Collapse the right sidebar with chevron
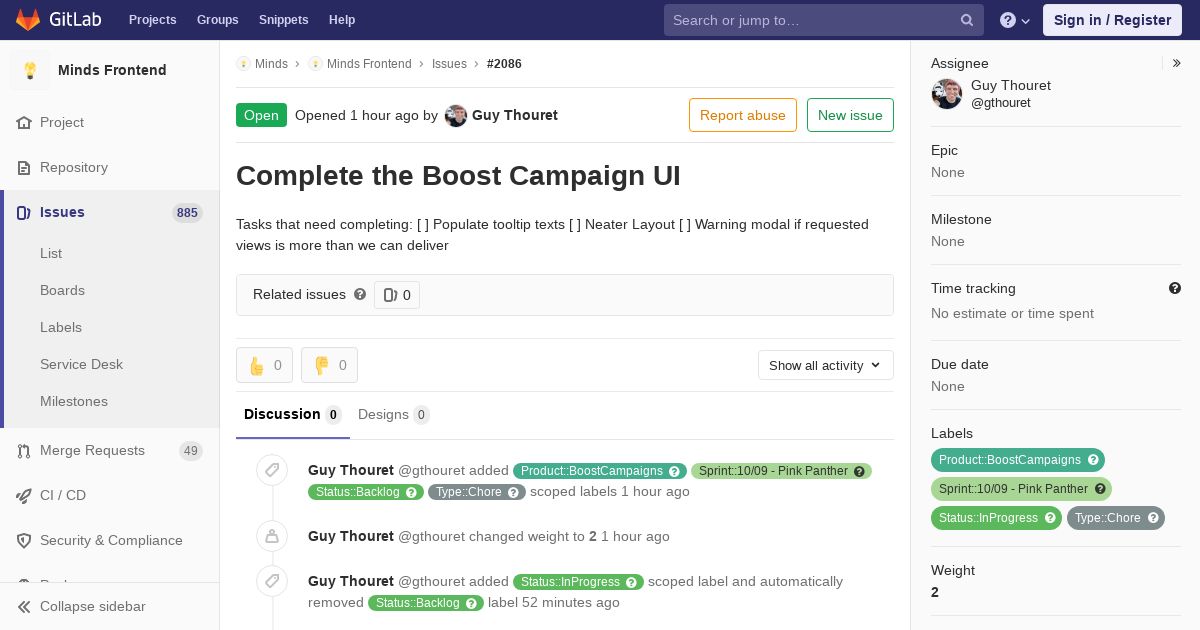Screen dimensions: 1200x630 tap(1177, 63)
